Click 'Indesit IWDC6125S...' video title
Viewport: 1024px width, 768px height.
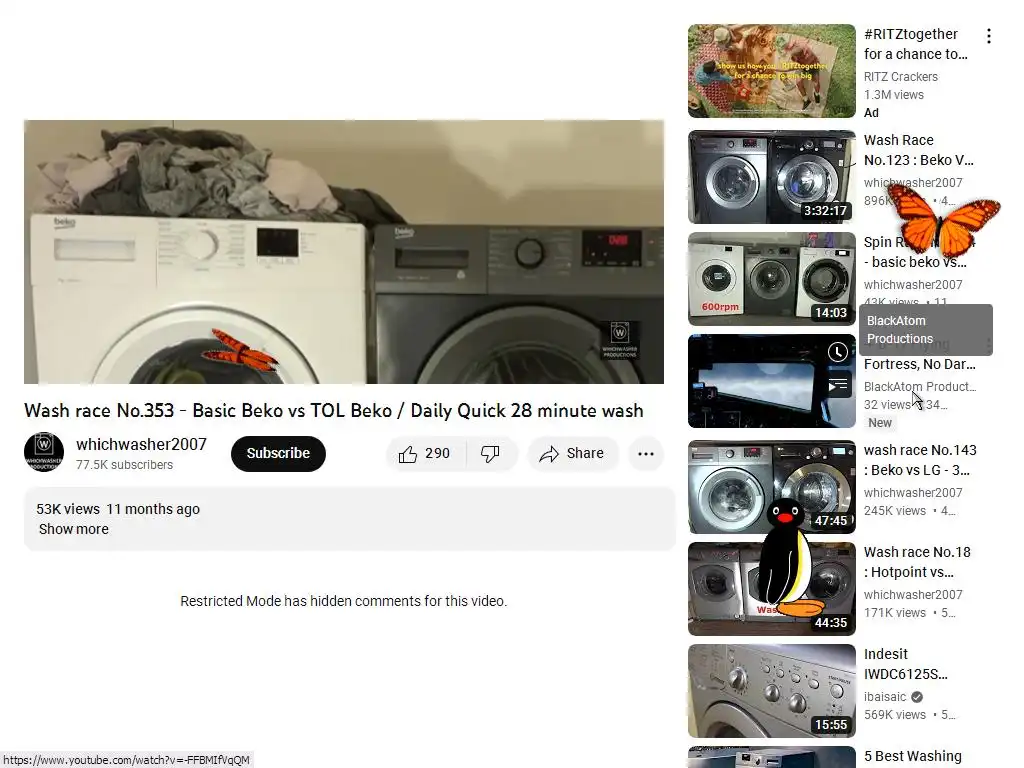(x=905, y=664)
